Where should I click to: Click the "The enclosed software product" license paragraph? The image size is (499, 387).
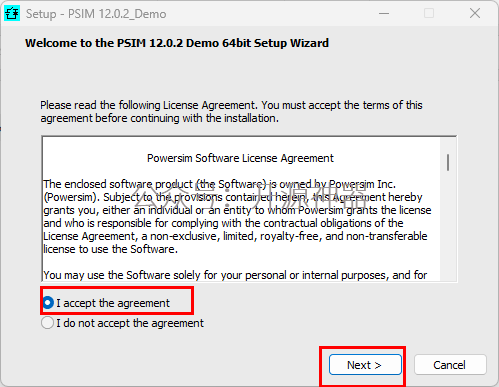(237, 217)
